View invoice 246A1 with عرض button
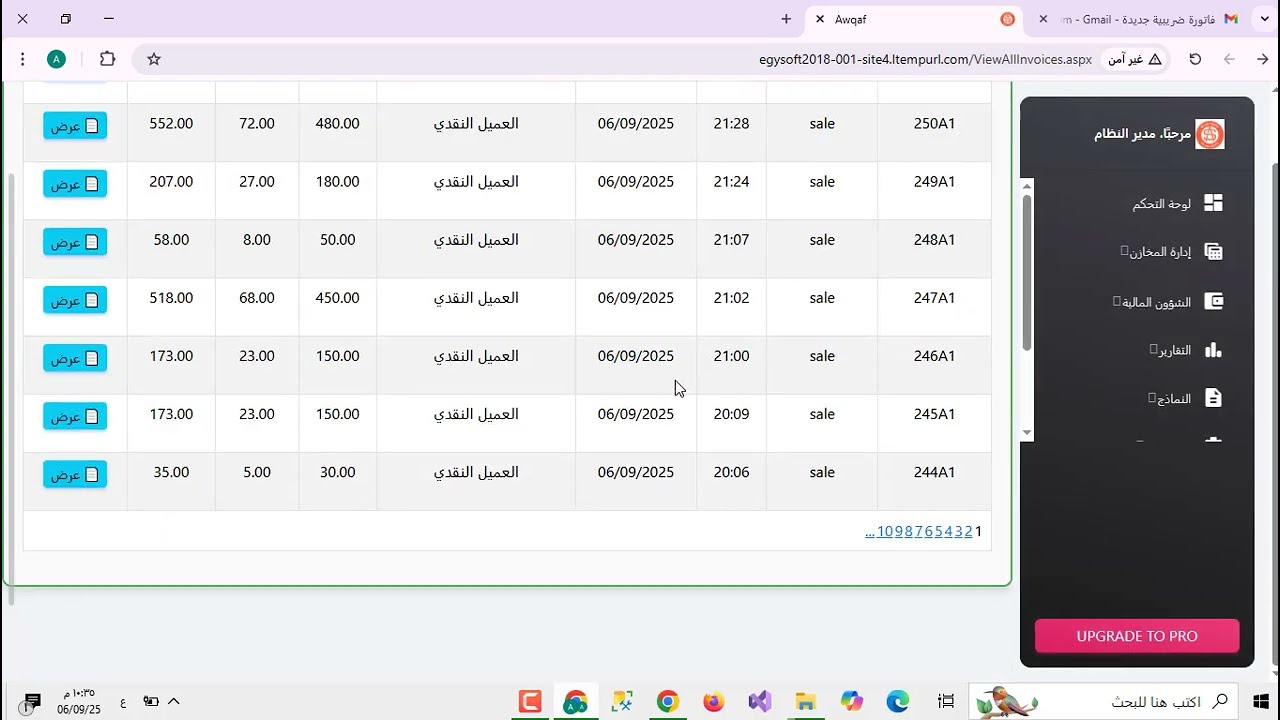The width and height of the screenshot is (1280, 720). pyautogui.click(x=75, y=358)
